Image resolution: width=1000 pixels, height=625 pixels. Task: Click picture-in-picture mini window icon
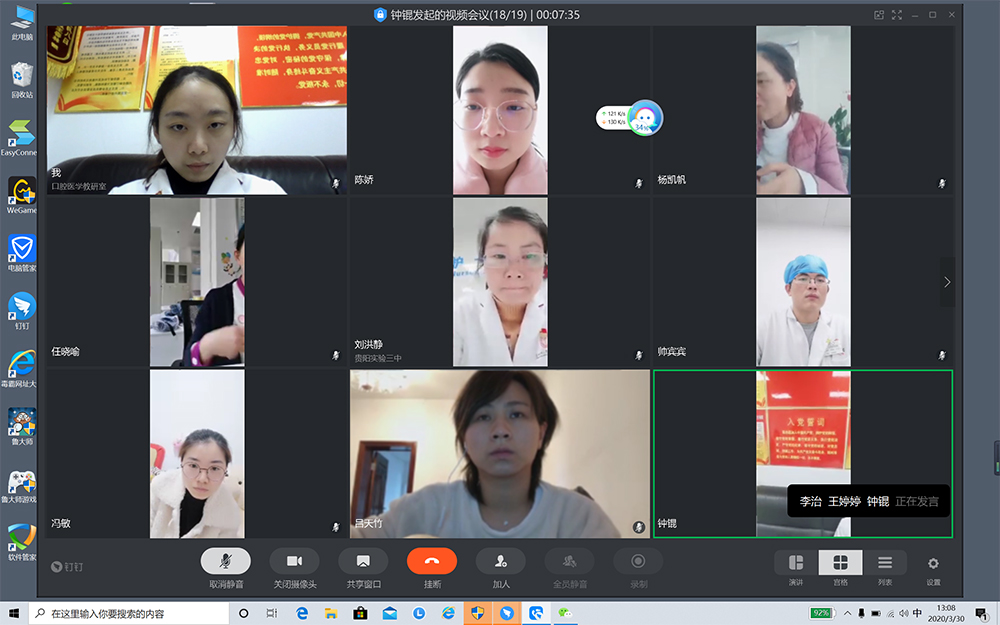[x=879, y=15]
